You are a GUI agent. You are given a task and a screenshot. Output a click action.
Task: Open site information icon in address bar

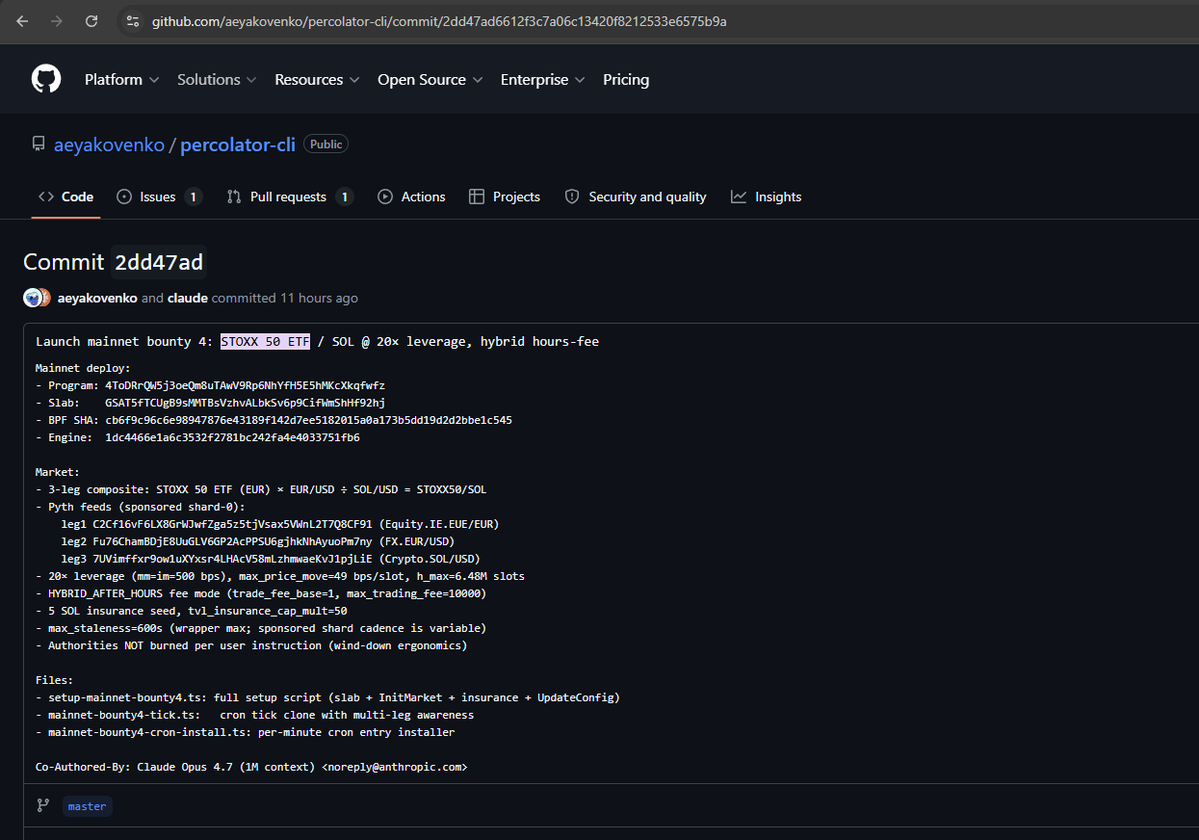tap(132, 21)
